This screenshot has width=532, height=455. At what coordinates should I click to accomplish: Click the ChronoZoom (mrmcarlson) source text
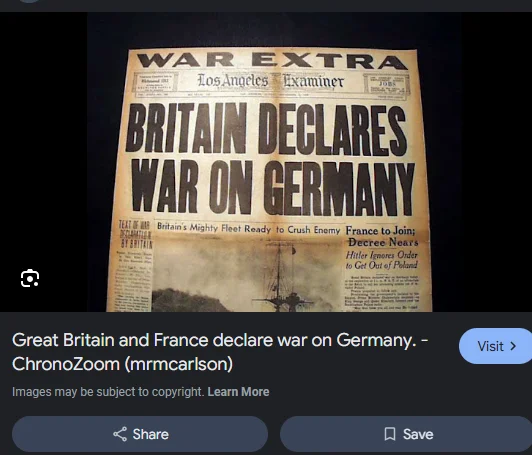coord(122,364)
